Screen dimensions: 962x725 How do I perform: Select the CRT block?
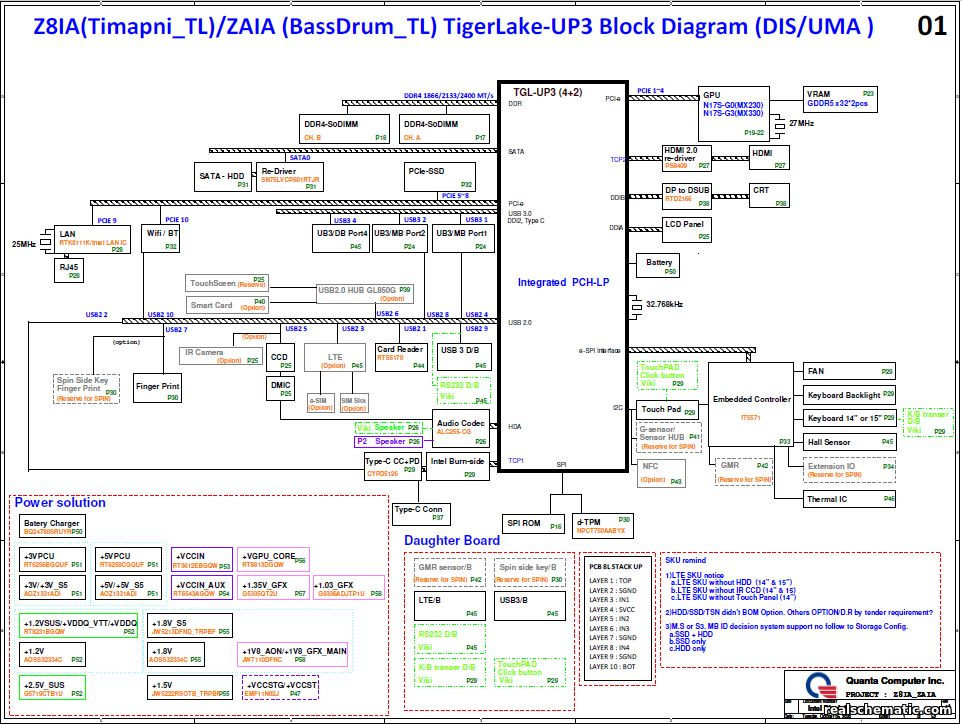pos(769,195)
